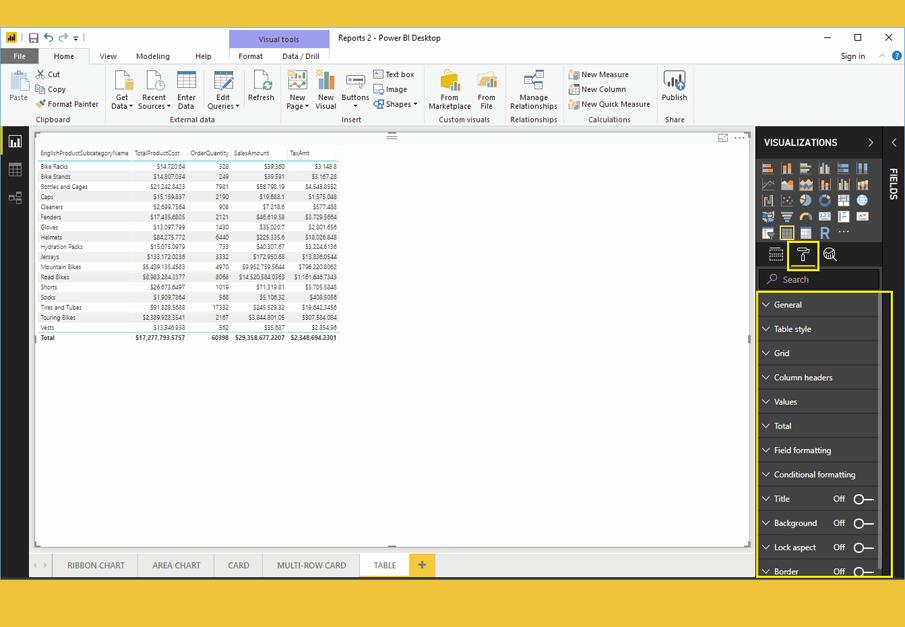
Task: Select the multi-row card visualization
Action: (843, 217)
